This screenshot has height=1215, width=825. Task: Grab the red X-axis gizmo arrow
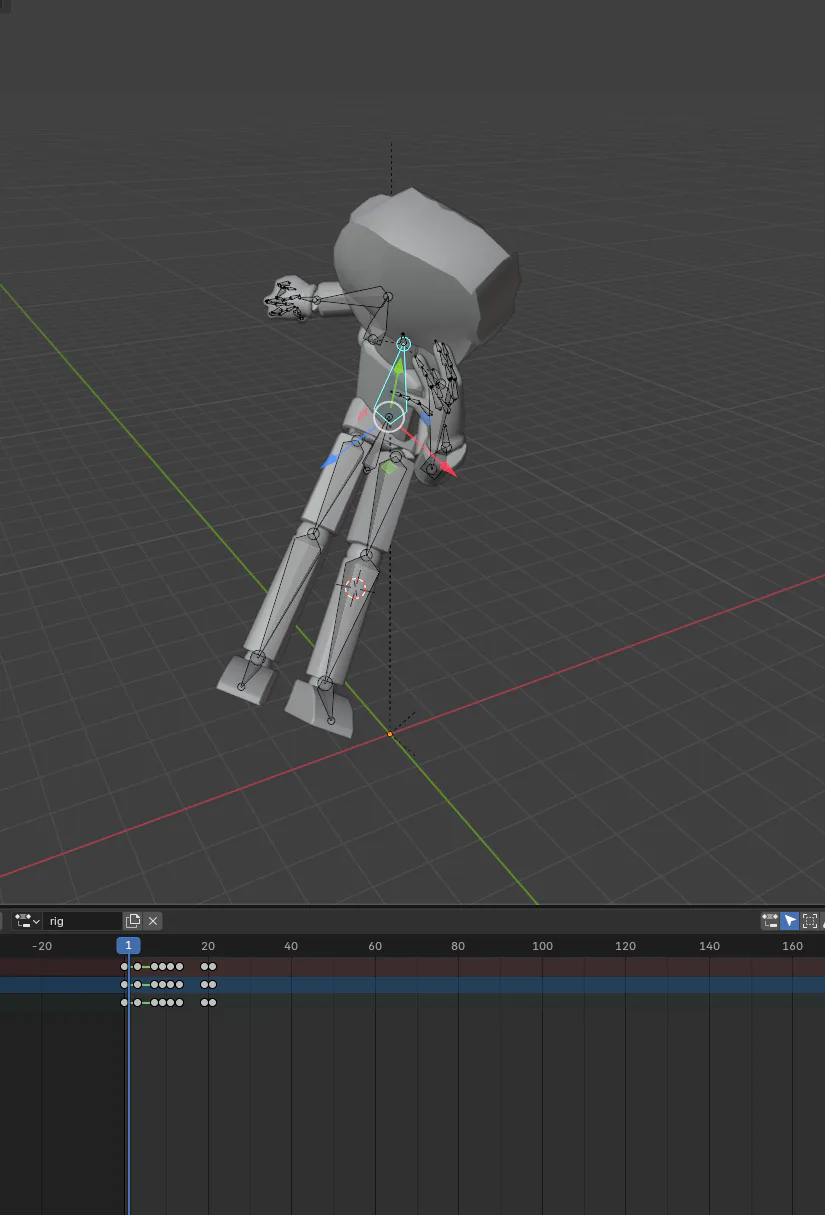(446, 468)
